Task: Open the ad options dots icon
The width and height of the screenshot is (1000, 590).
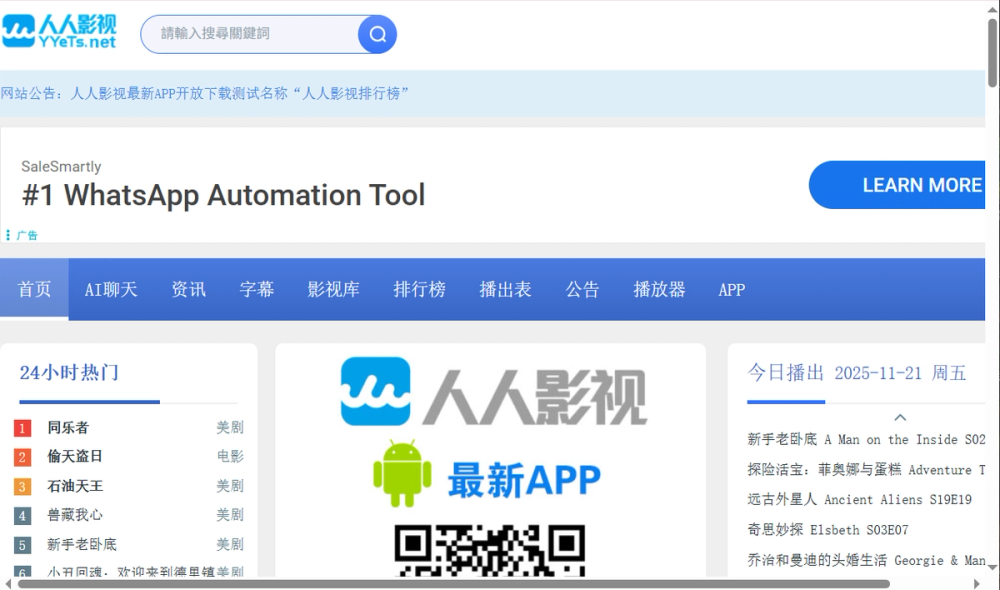Action: coord(8,235)
